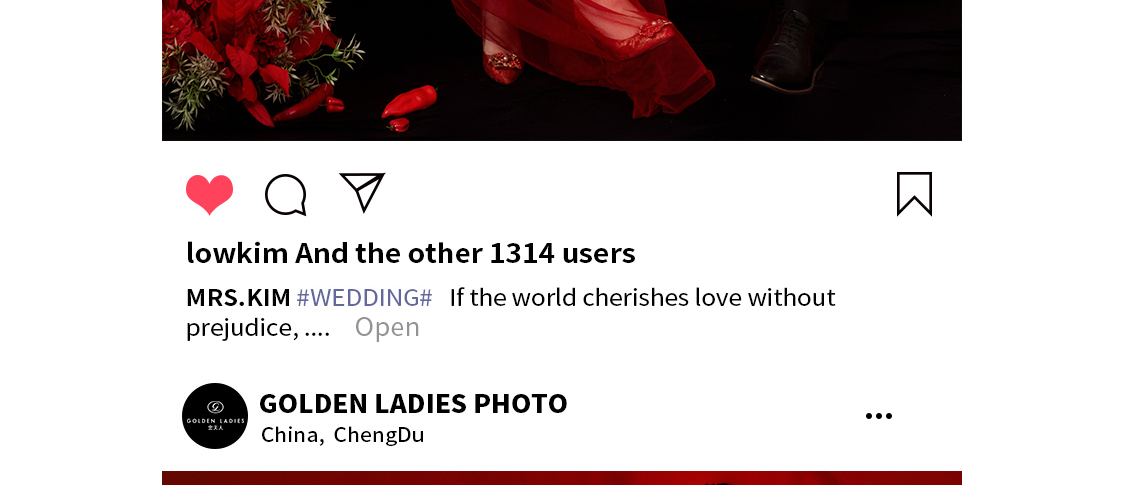Tap the red veil dress area in the photo
The image size is (1125, 485).
tap(596, 50)
